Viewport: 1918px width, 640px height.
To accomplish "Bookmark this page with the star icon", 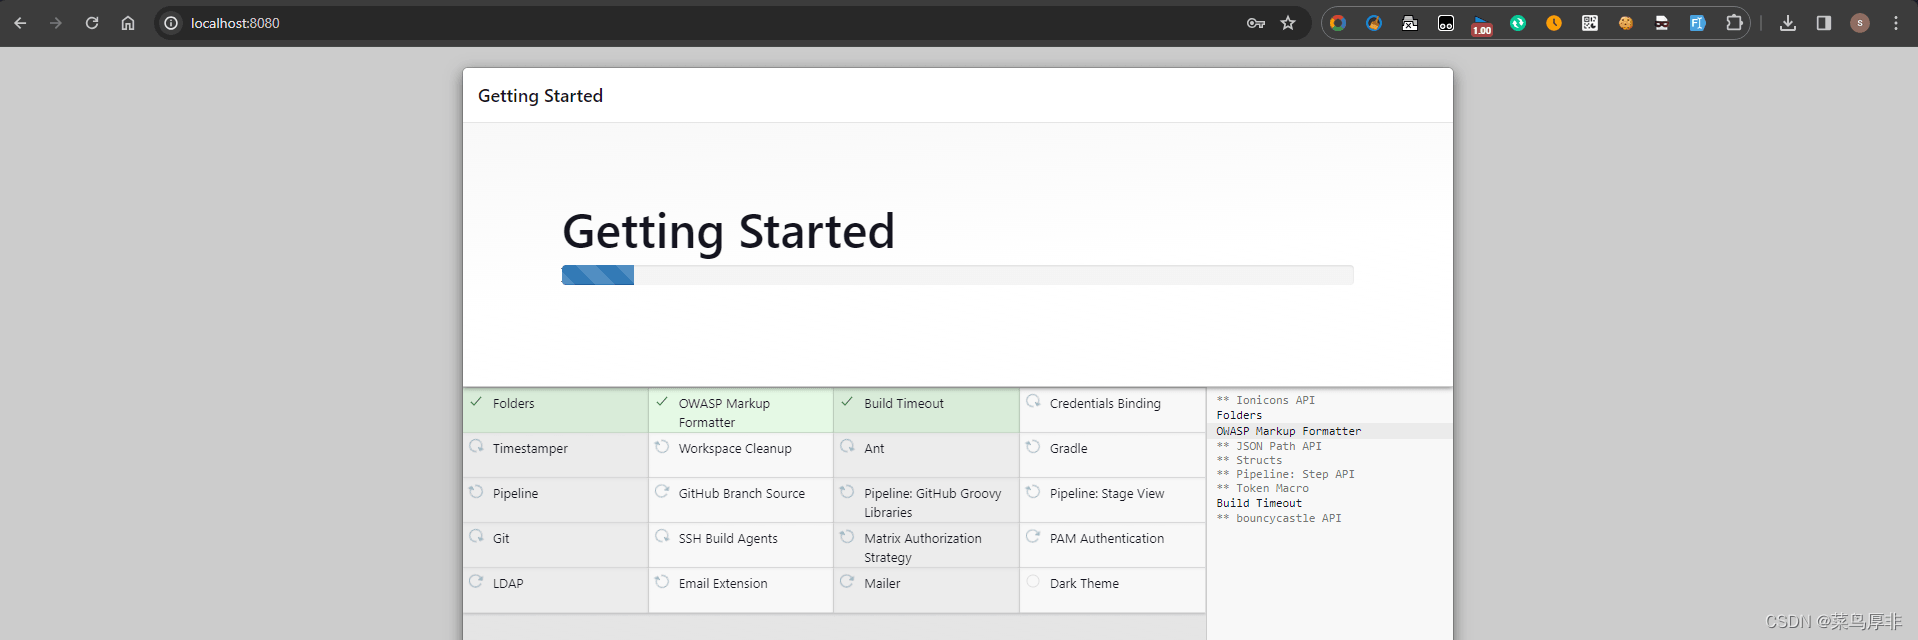I will coord(1288,23).
